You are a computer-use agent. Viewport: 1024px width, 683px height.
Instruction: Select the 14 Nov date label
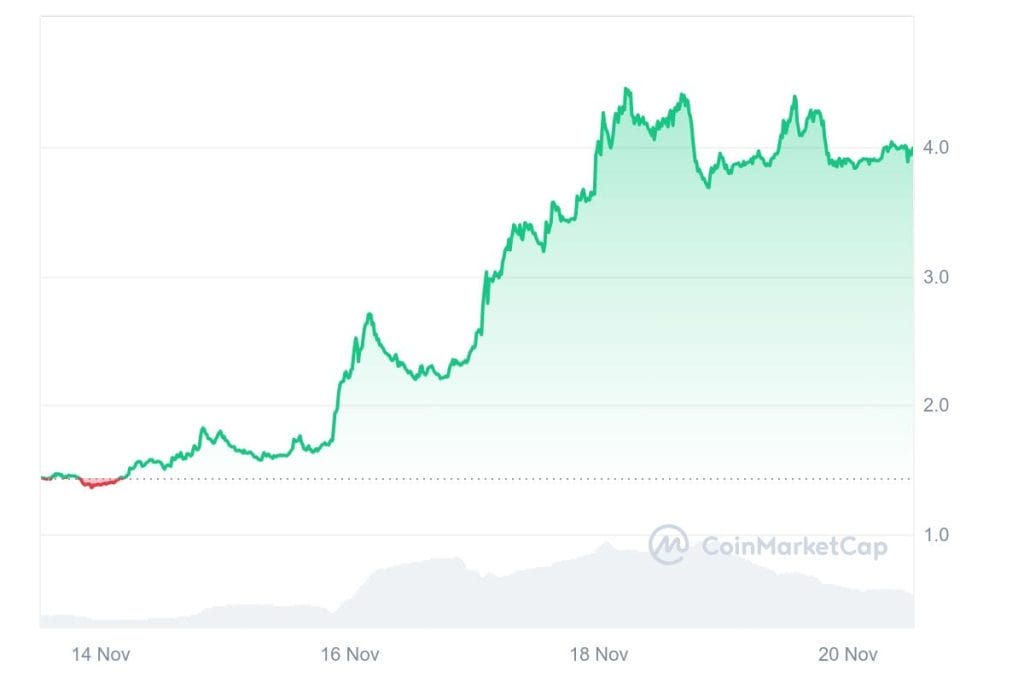pyautogui.click(x=101, y=655)
